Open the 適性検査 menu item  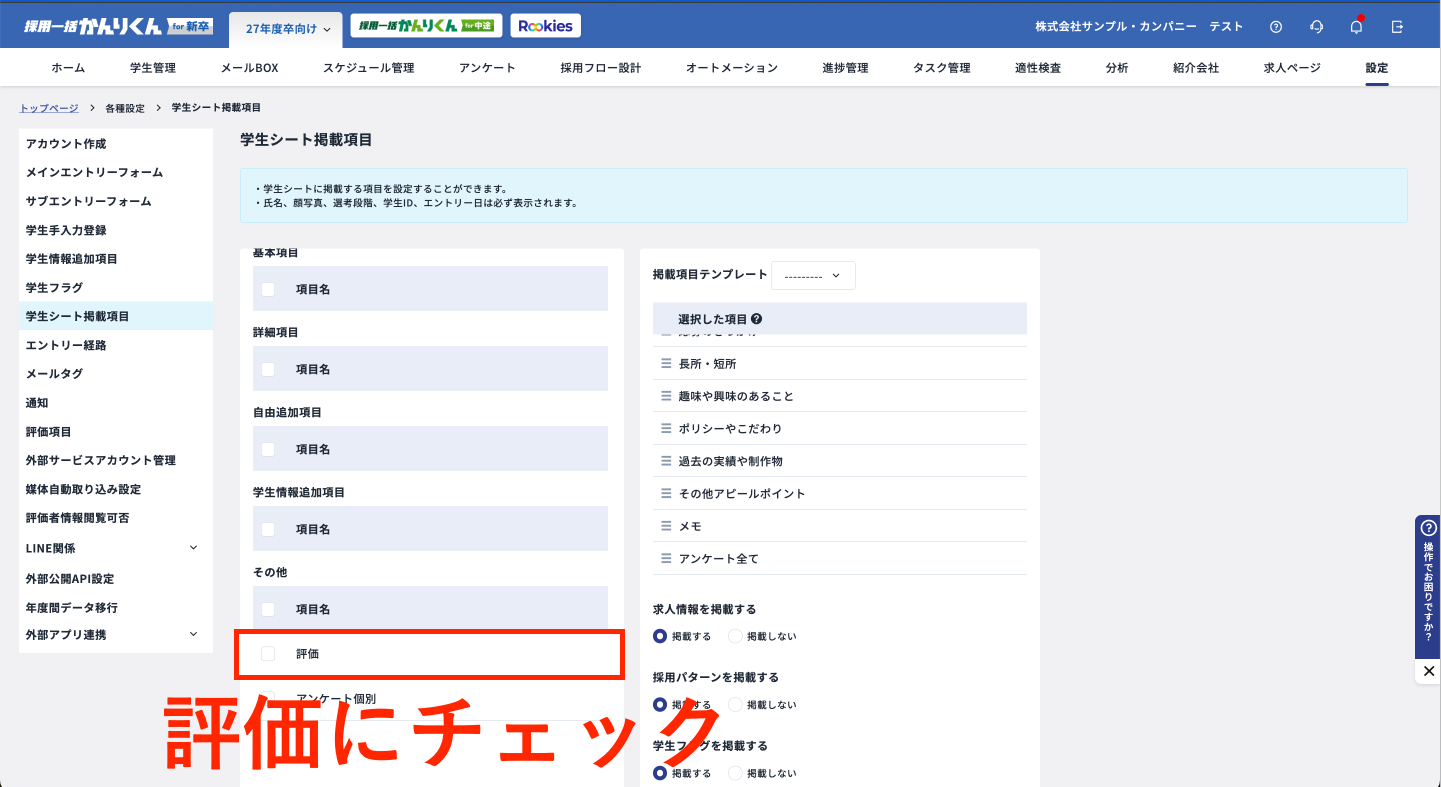tap(1037, 67)
